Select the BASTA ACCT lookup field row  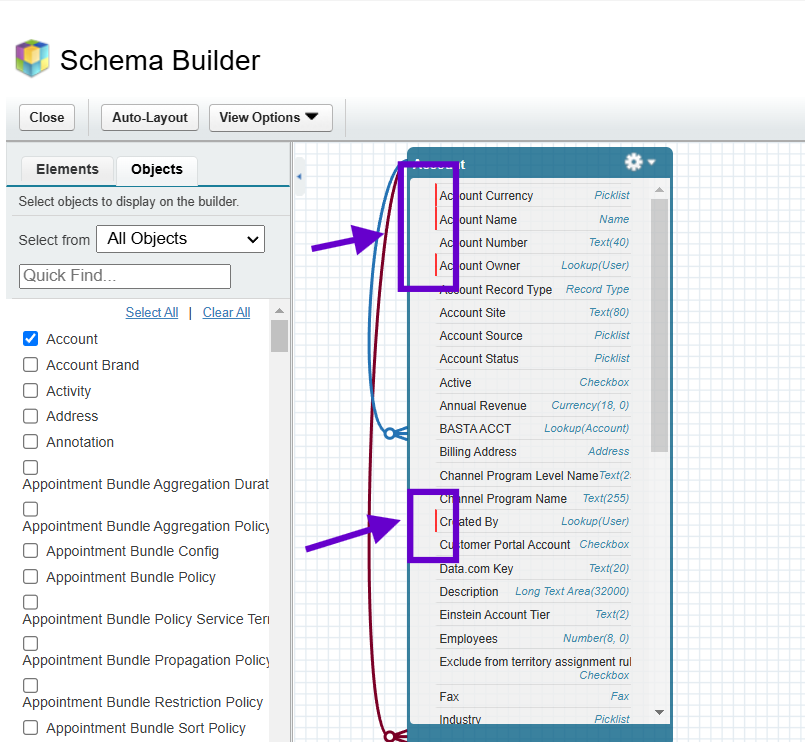click(x=533, y=428)
